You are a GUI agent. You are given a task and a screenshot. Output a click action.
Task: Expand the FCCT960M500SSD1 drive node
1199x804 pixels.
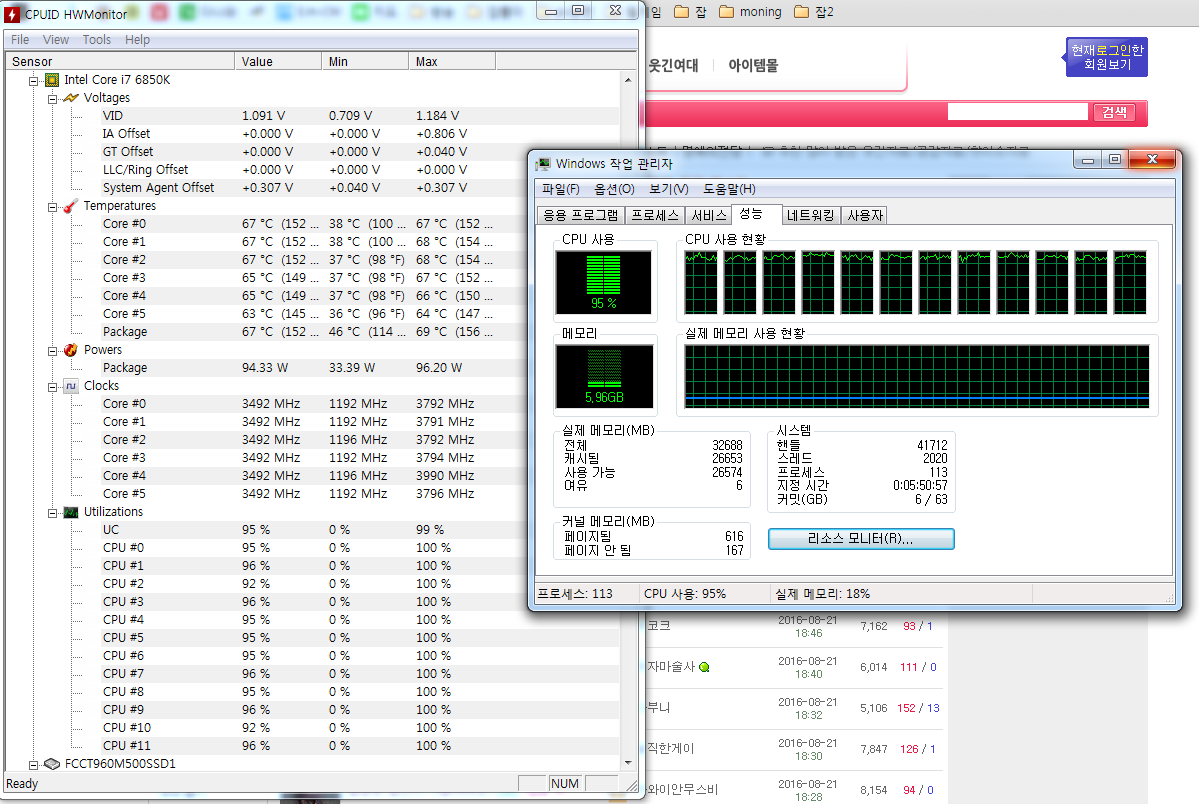pyautogui.click(x=33, y=764)
